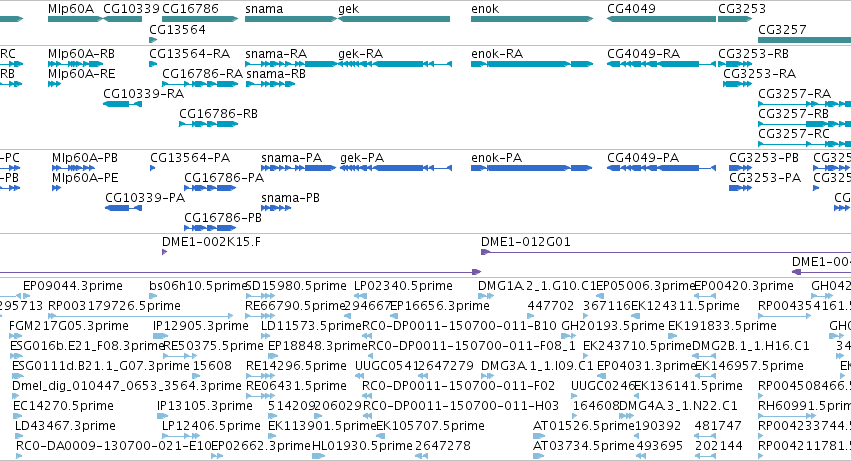851x461 pixels.
Task: Click EST EC14270.5prime
Action: pos(63,407)
